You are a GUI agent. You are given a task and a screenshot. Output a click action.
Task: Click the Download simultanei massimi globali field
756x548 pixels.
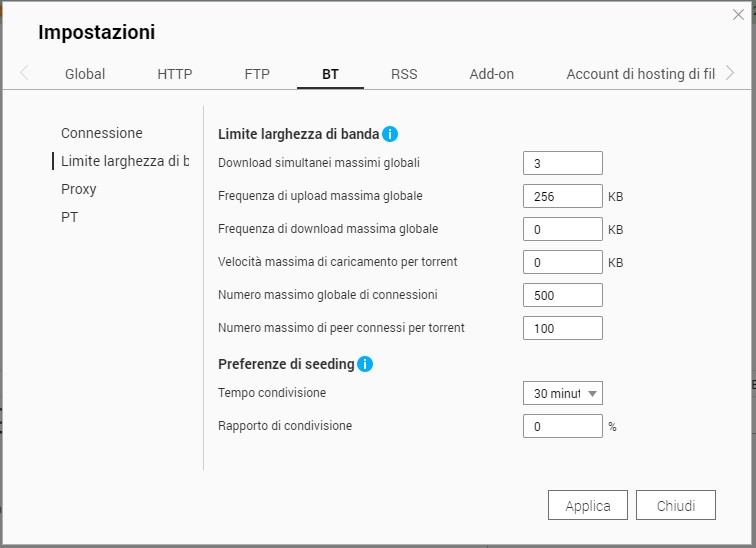click(562, 163)
